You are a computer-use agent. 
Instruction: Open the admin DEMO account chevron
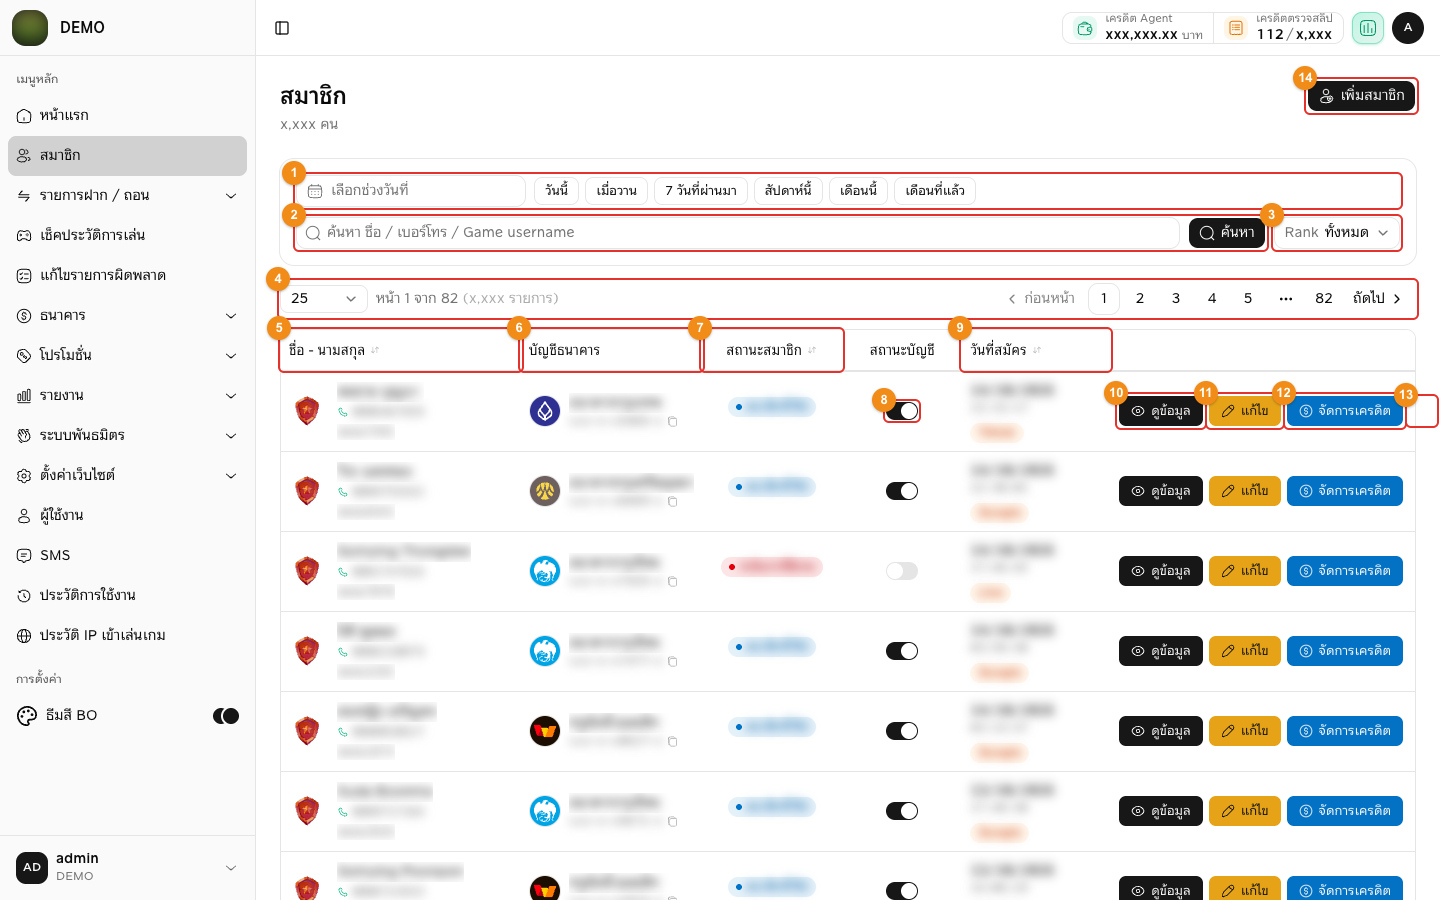[231, 868]
